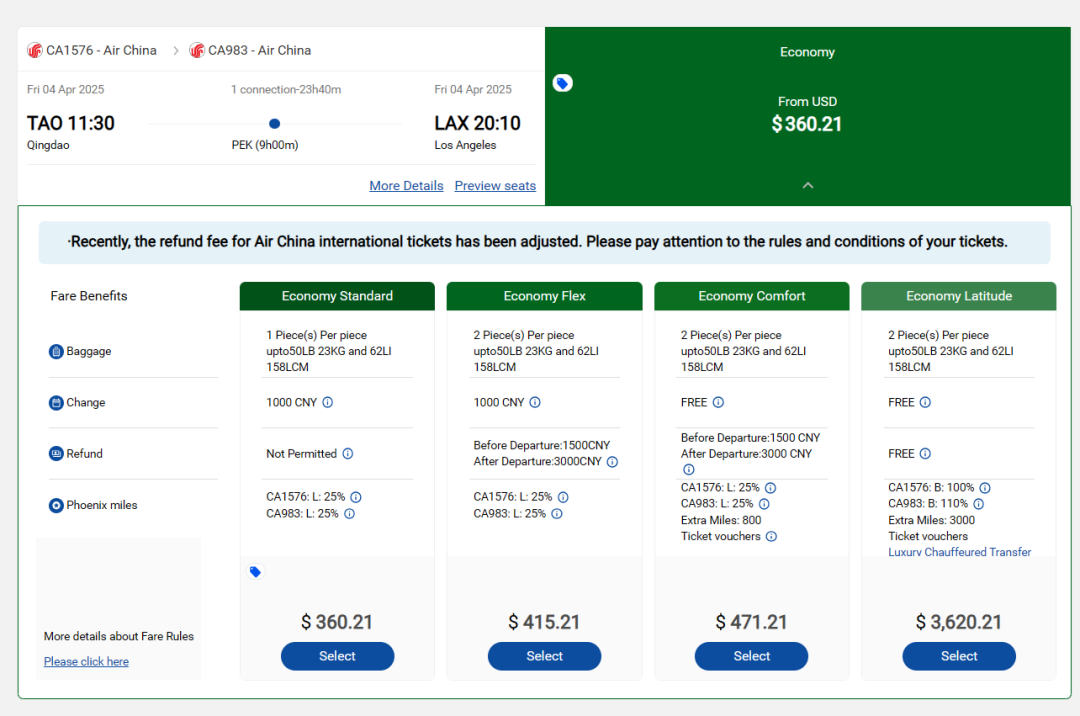Open the info icon next to Economy Latitude's FREE refund

point(925,454)
